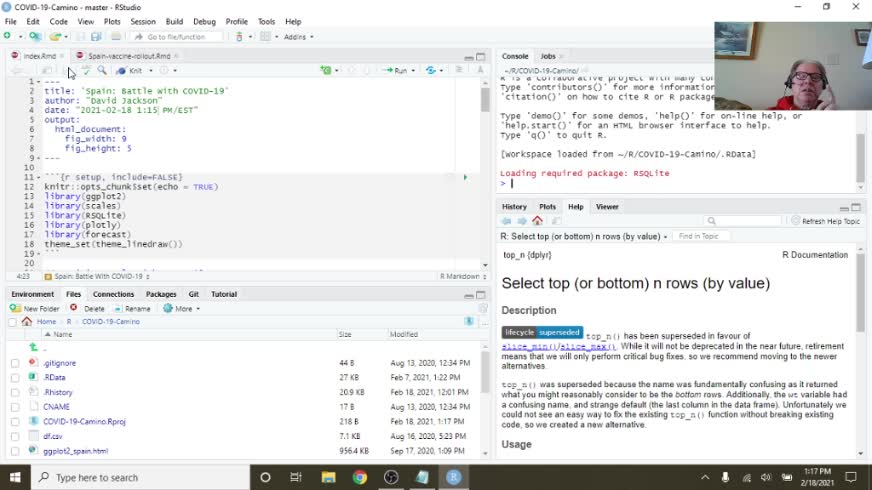Tick the checkbox next to df.csv
This screenshot has width=872, height=490.
(15, 437)
